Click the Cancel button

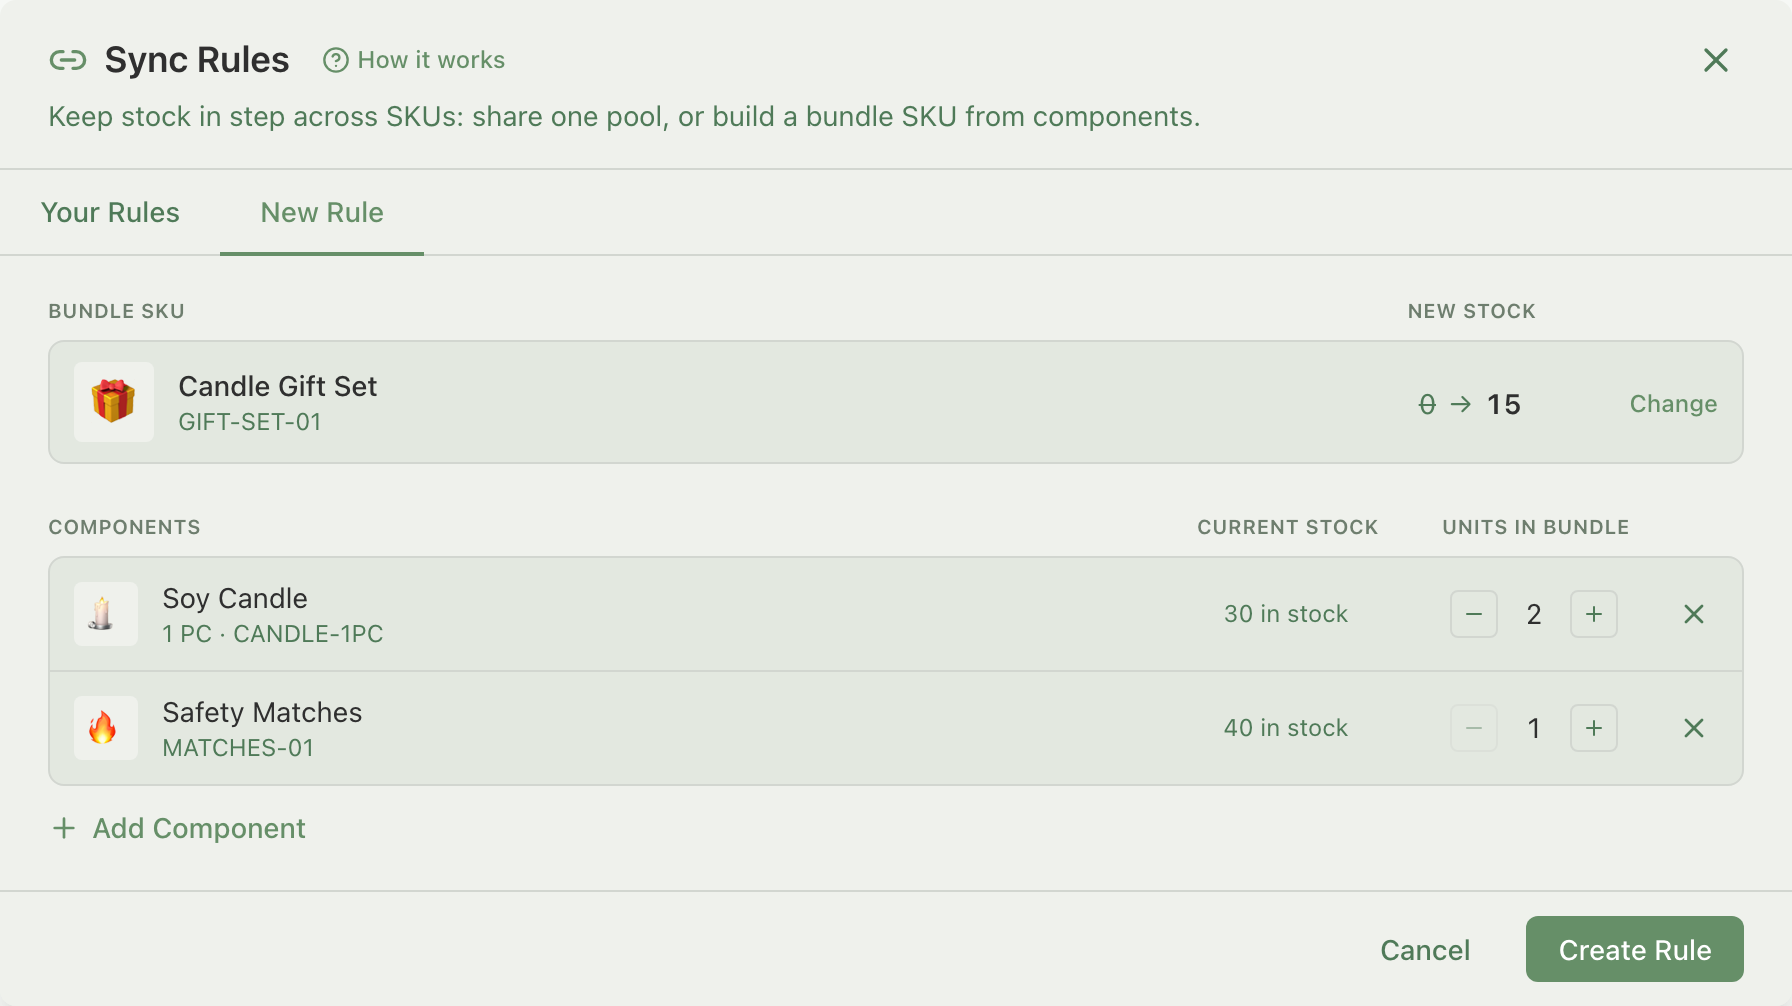[1425, 950]
